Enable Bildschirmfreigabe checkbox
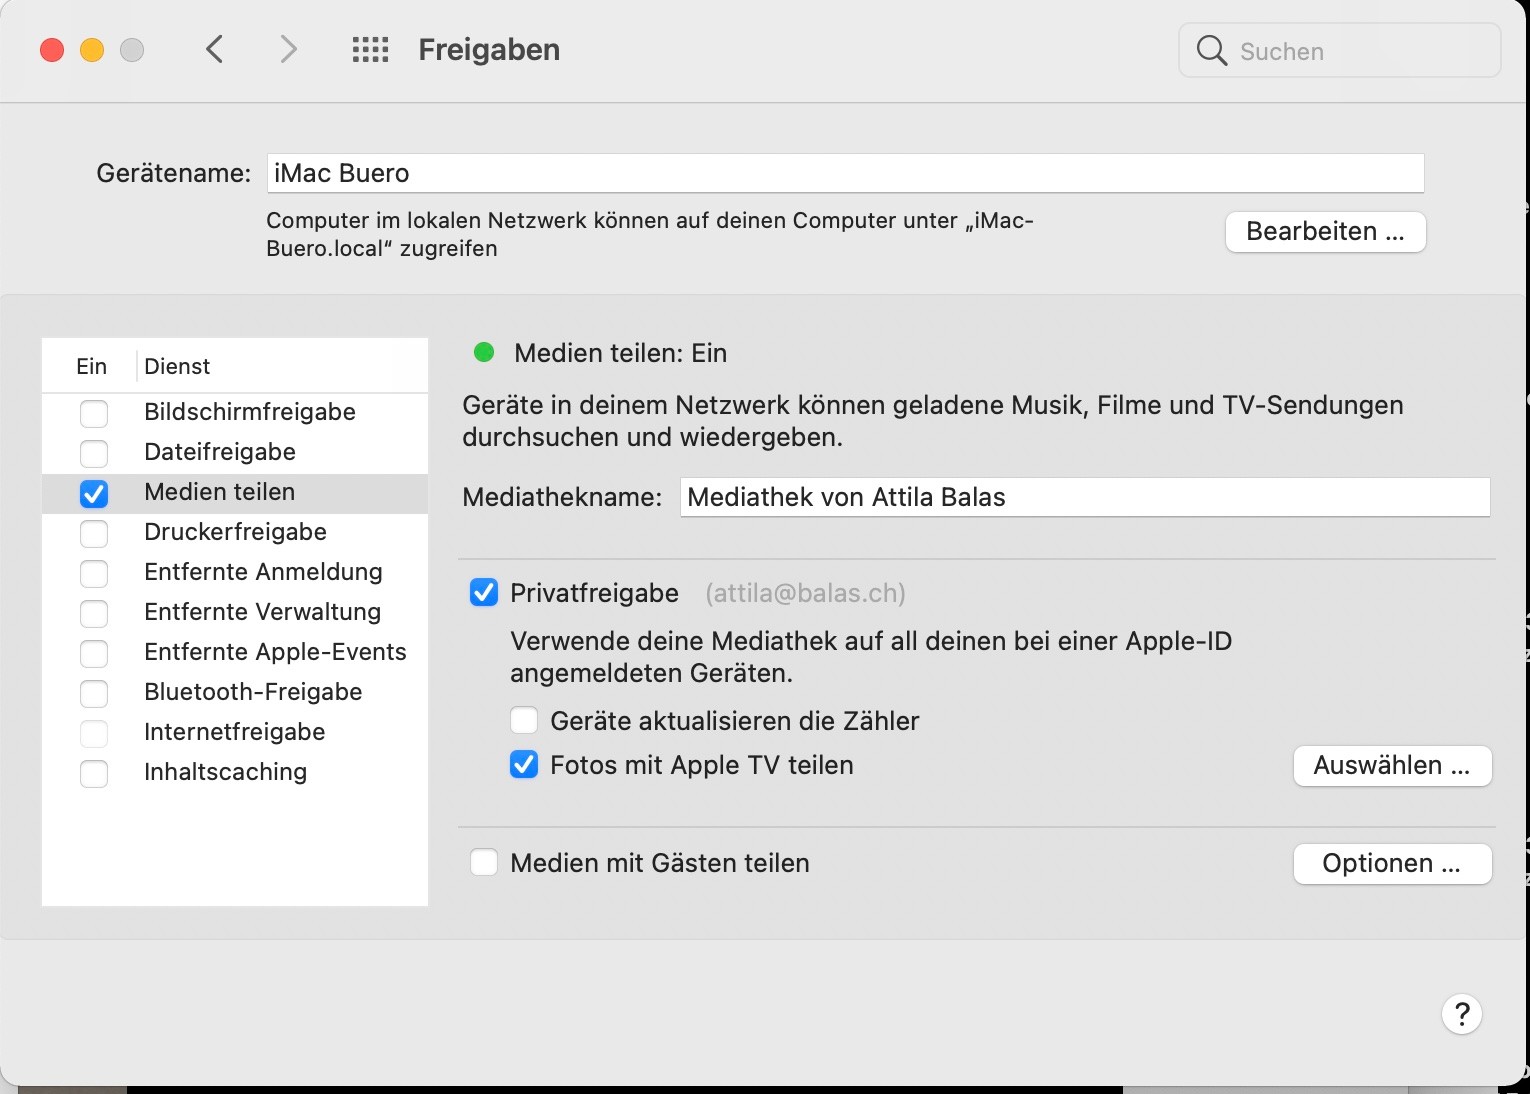Image resolution: width=1530 pixels, height=1094 pixels. click(94, 413)
